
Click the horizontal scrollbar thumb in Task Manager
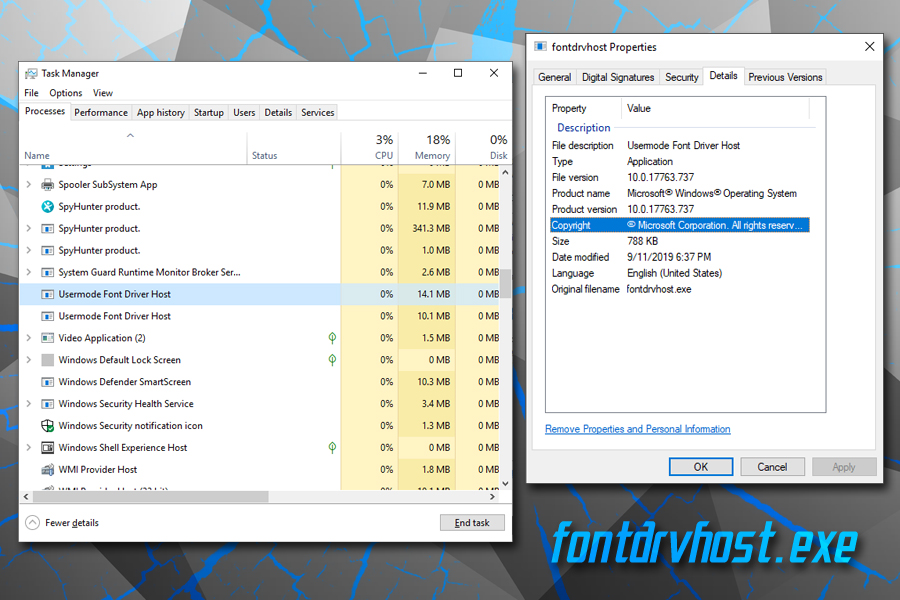[150, 496]
